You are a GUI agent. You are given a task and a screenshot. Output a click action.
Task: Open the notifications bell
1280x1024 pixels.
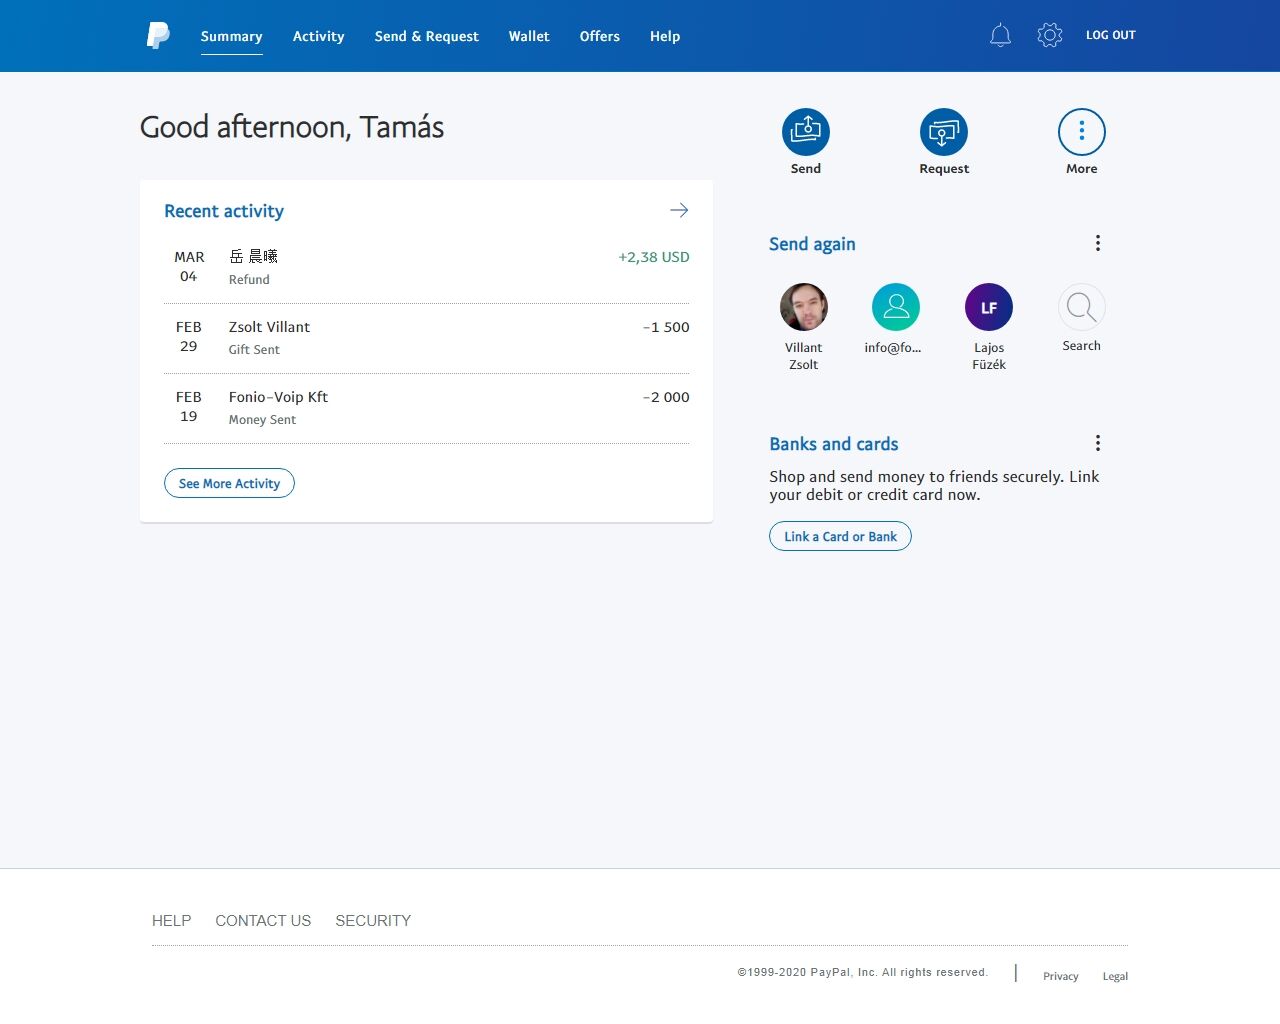[1000, 36]
